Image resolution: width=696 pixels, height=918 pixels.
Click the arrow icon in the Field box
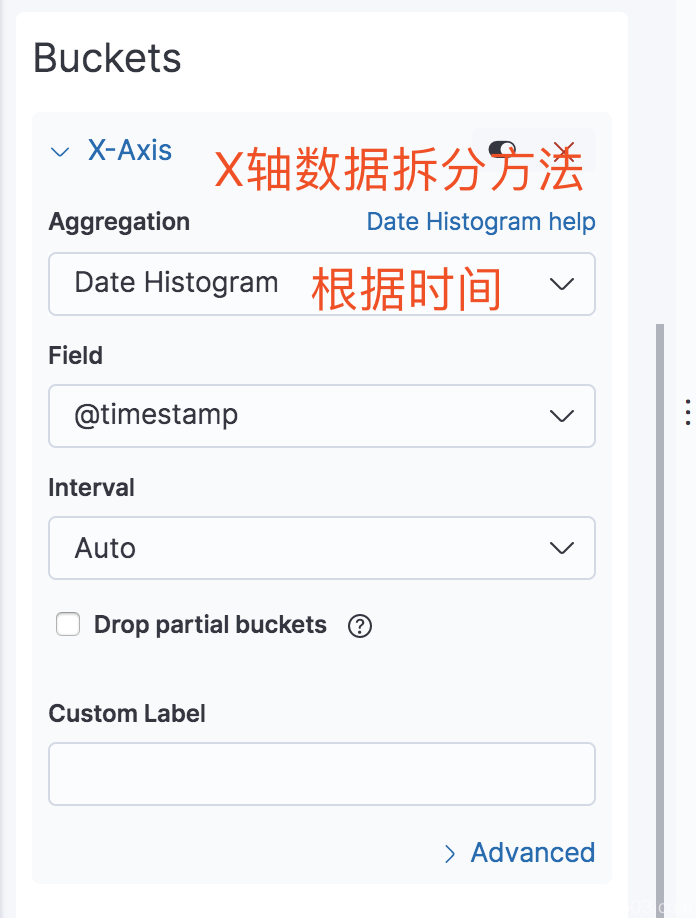click(561, 416)
